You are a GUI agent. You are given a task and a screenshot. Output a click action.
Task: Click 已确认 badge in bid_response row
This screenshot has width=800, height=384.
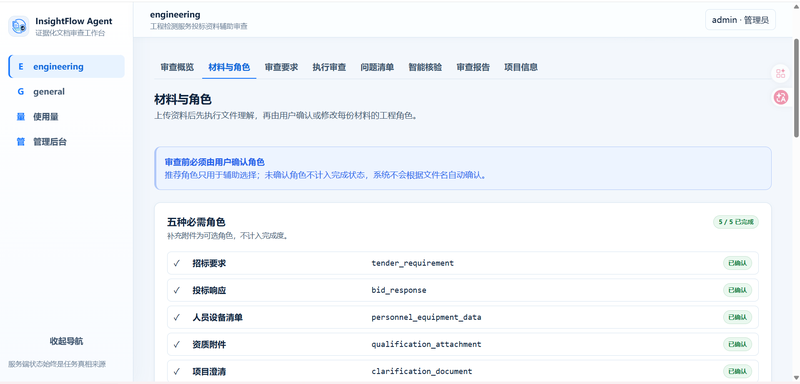point(737,290)
